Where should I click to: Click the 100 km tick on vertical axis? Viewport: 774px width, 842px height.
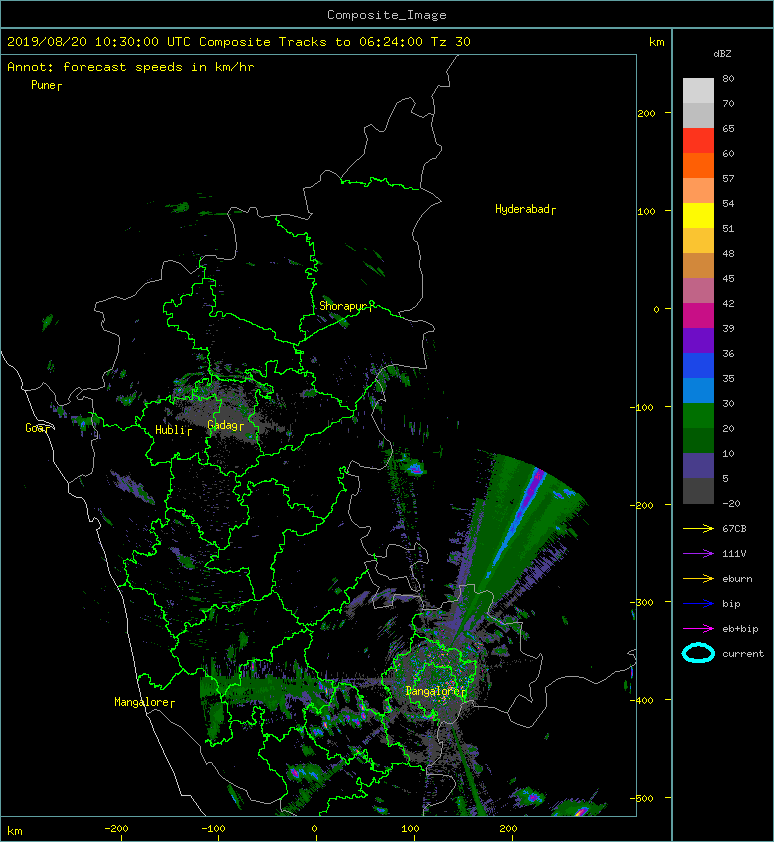(x=647, y=211)
